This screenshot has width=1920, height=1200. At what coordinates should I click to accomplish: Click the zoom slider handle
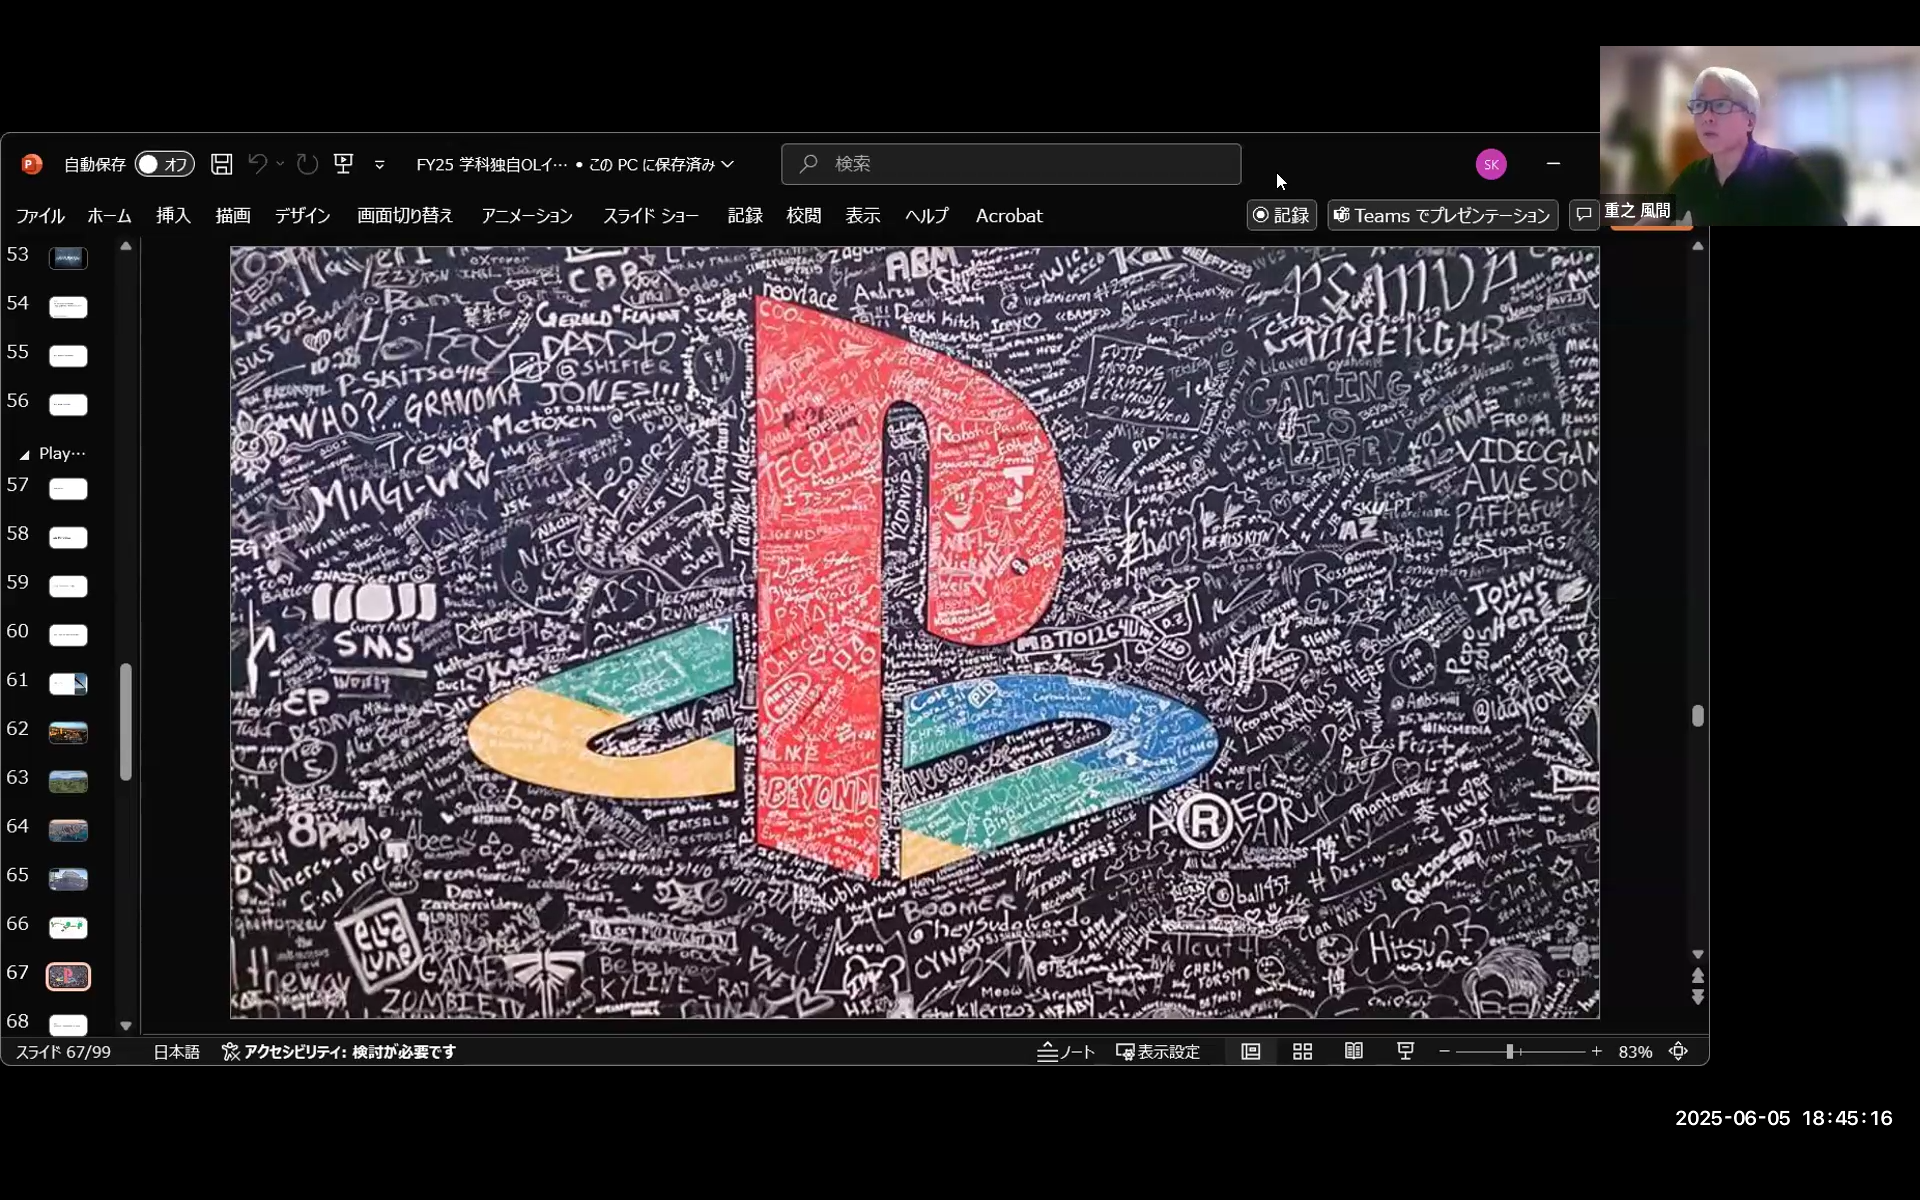click(x=1510, y=1052)
